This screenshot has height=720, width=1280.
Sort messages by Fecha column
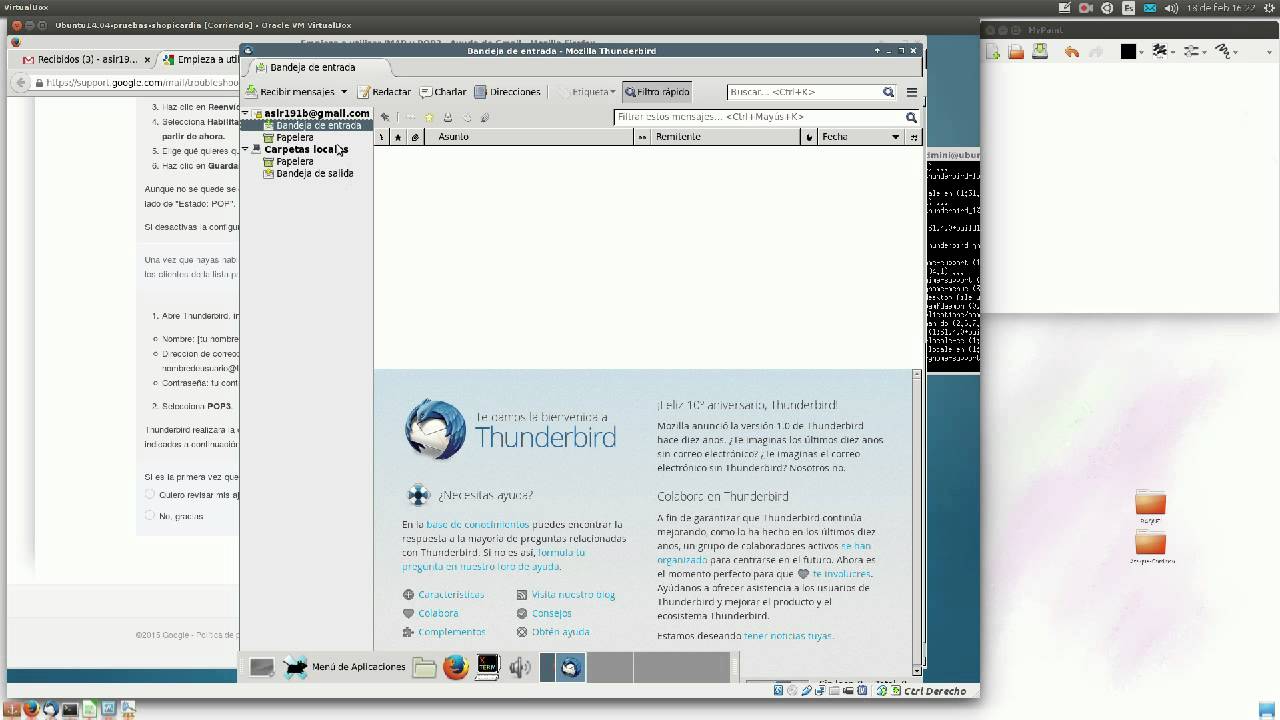click(x=859, y=137)
